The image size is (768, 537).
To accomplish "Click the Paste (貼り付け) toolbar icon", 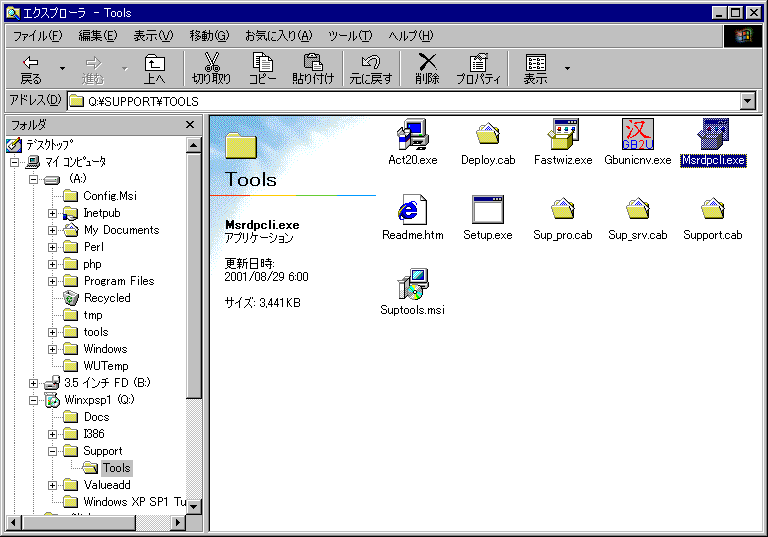I will (x=313, y=62).
